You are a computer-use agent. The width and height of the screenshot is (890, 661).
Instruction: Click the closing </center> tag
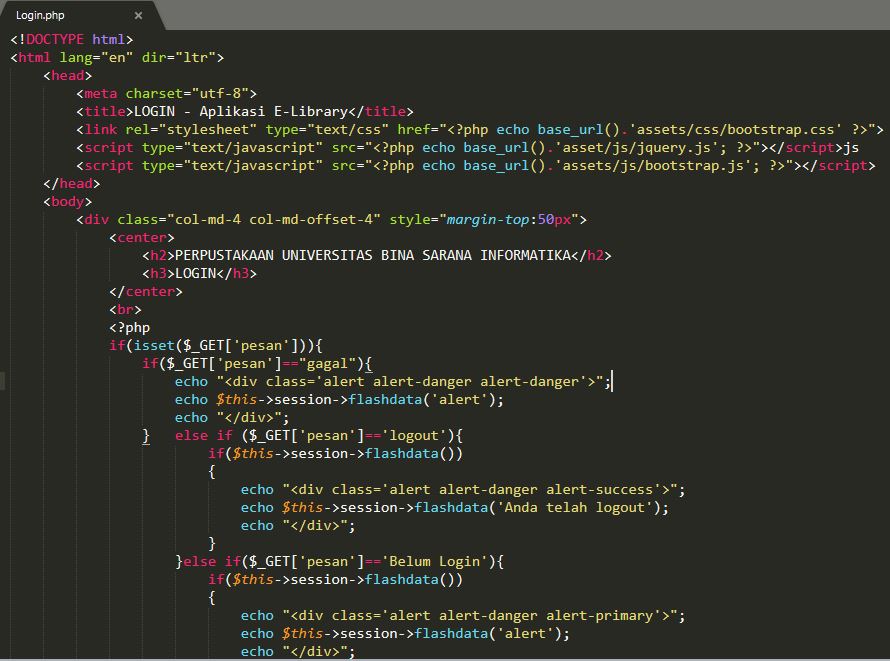point(146,292)
